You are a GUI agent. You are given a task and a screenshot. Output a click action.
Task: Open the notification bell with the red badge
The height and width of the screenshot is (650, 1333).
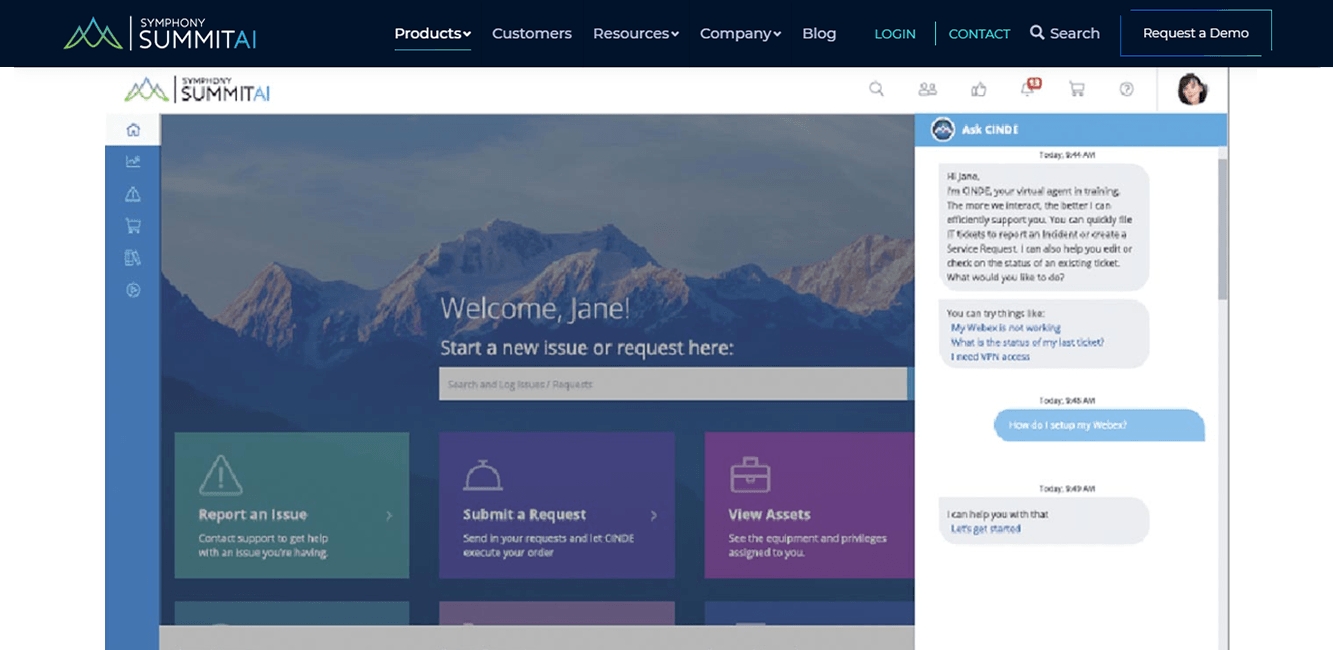[x=1029, y=88]
